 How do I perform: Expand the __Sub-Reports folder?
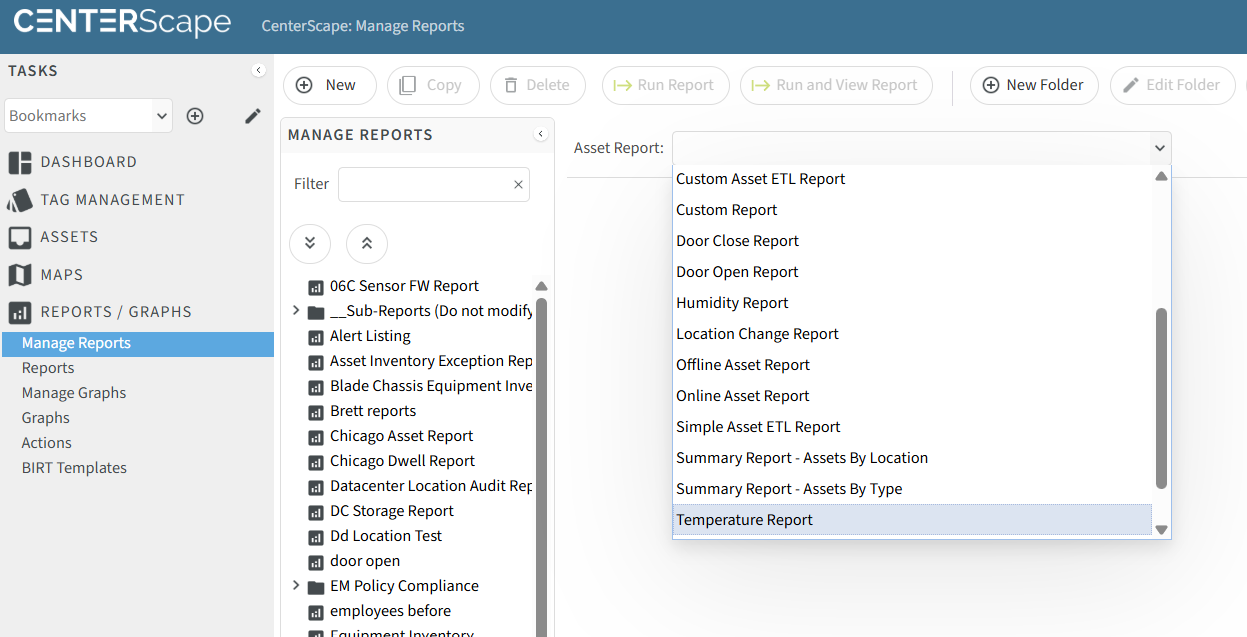click(296, 311)
